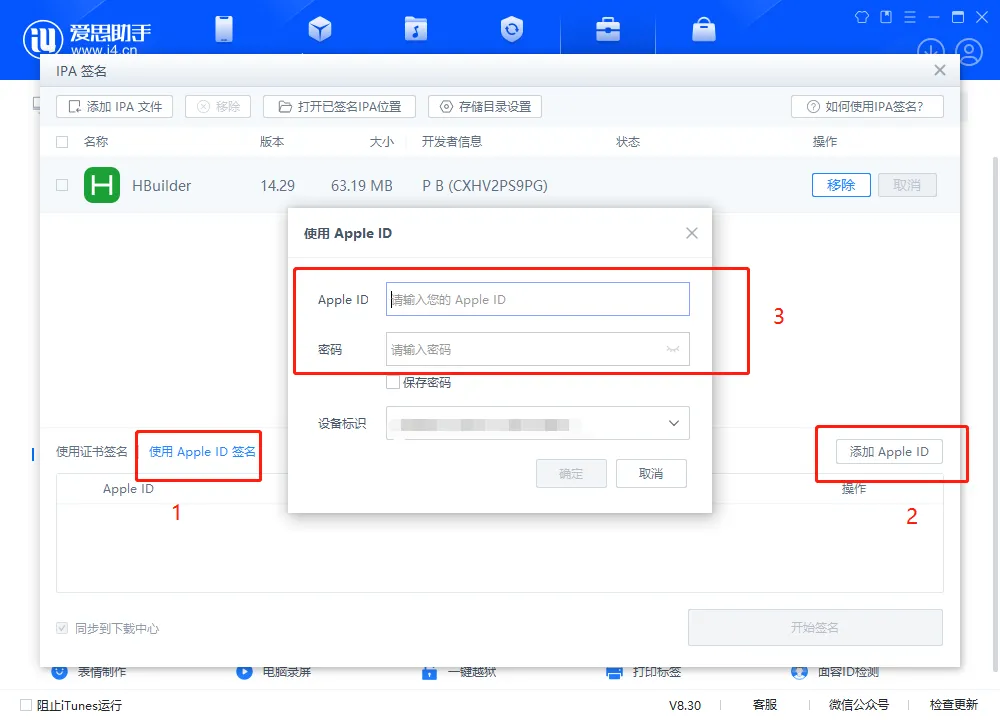This screenshot has height=720, width=1000.
Task: Click 添加 IPA 文件 button
Action: point(114,107)
